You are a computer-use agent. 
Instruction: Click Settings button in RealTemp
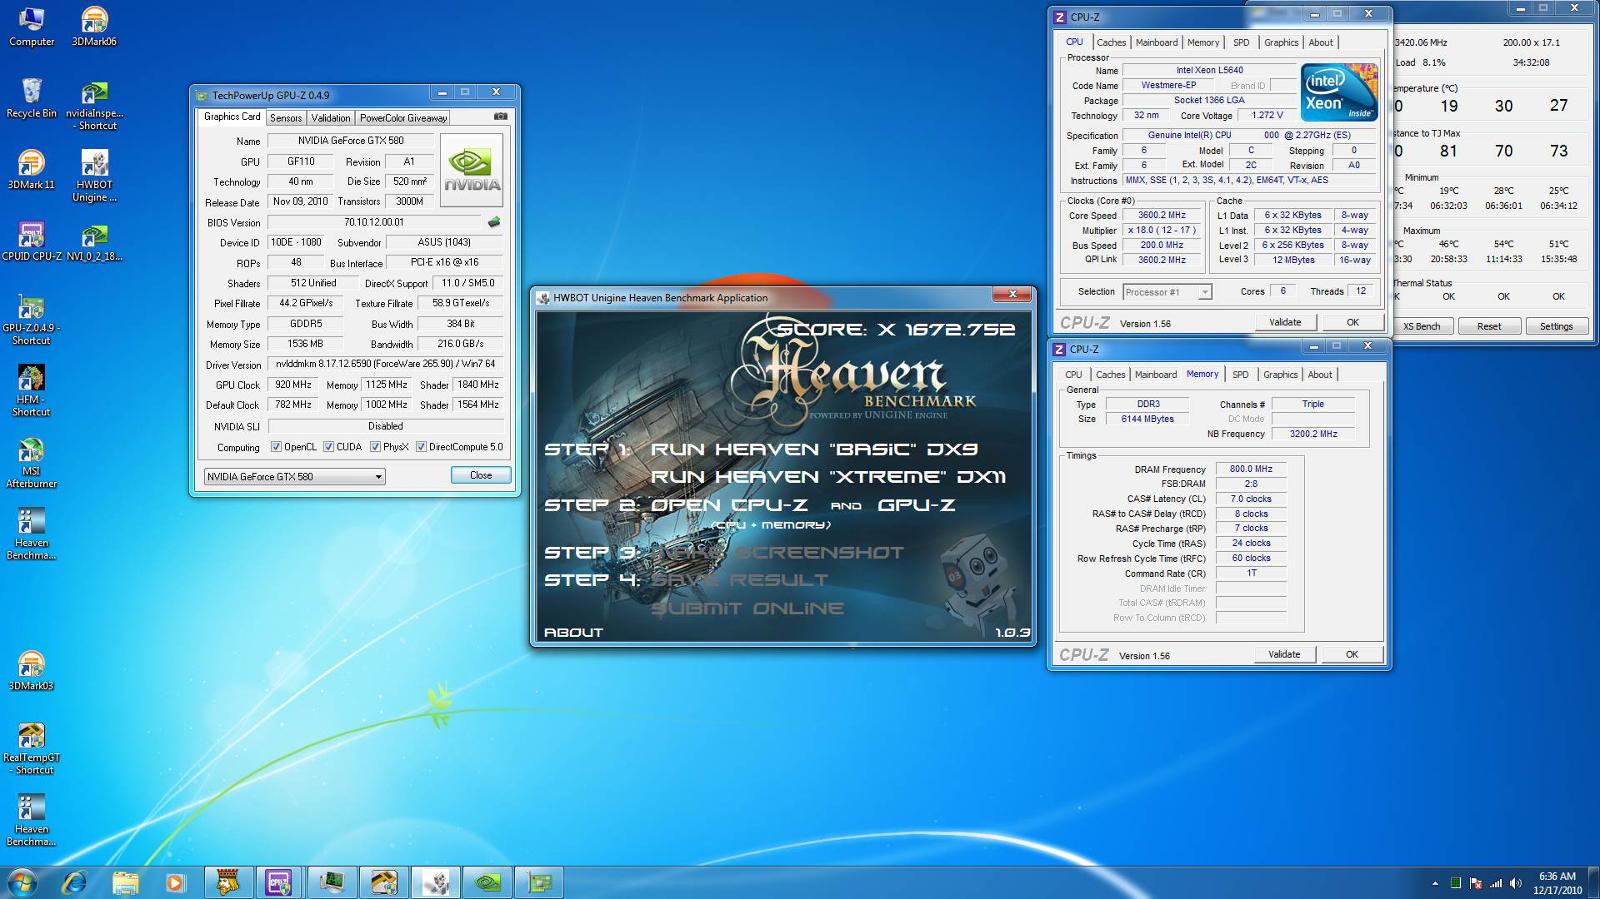point(1556,326)
